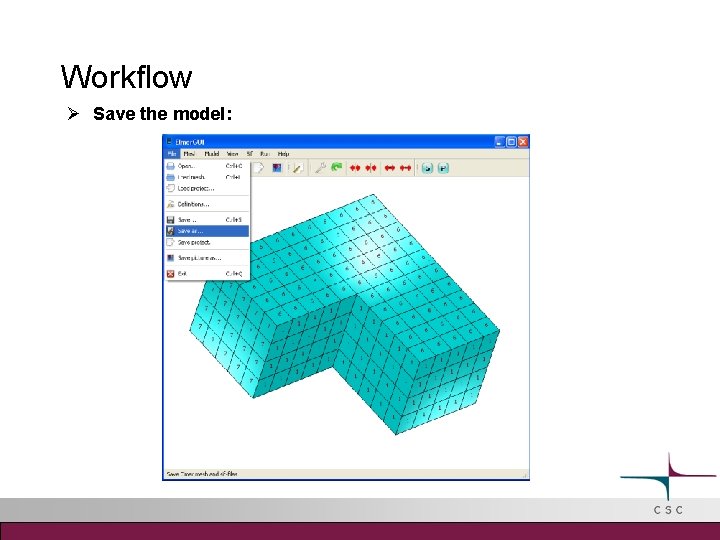Click the floppy disk icon beside Save

(x=170, y=219)
